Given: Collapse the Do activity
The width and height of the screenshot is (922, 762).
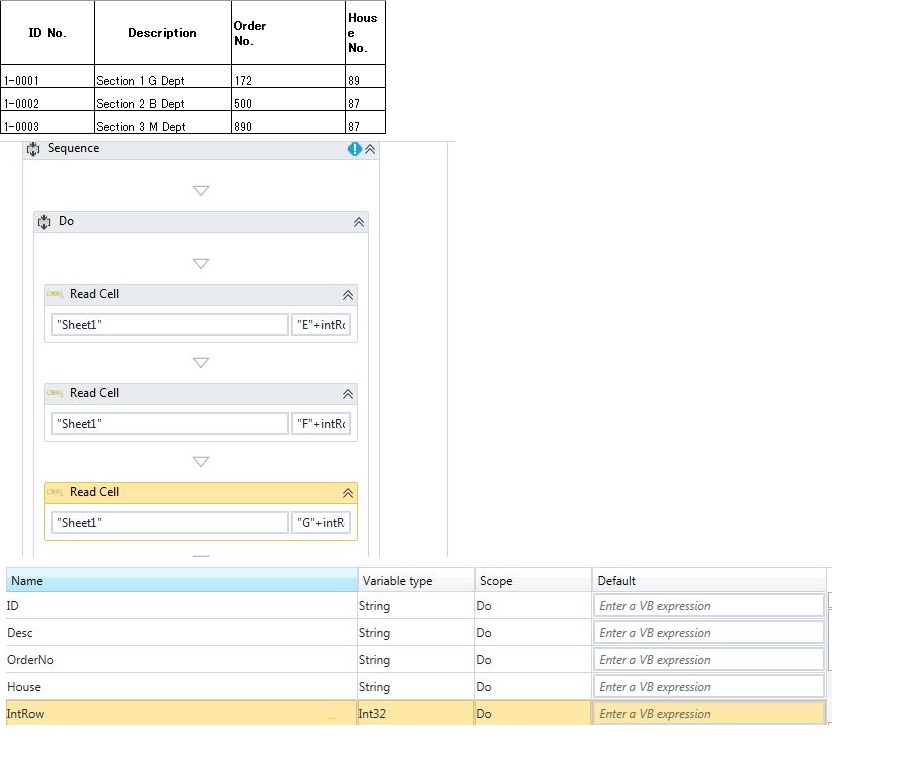Looking at the screenshot, I should click(x=358, y=221).
